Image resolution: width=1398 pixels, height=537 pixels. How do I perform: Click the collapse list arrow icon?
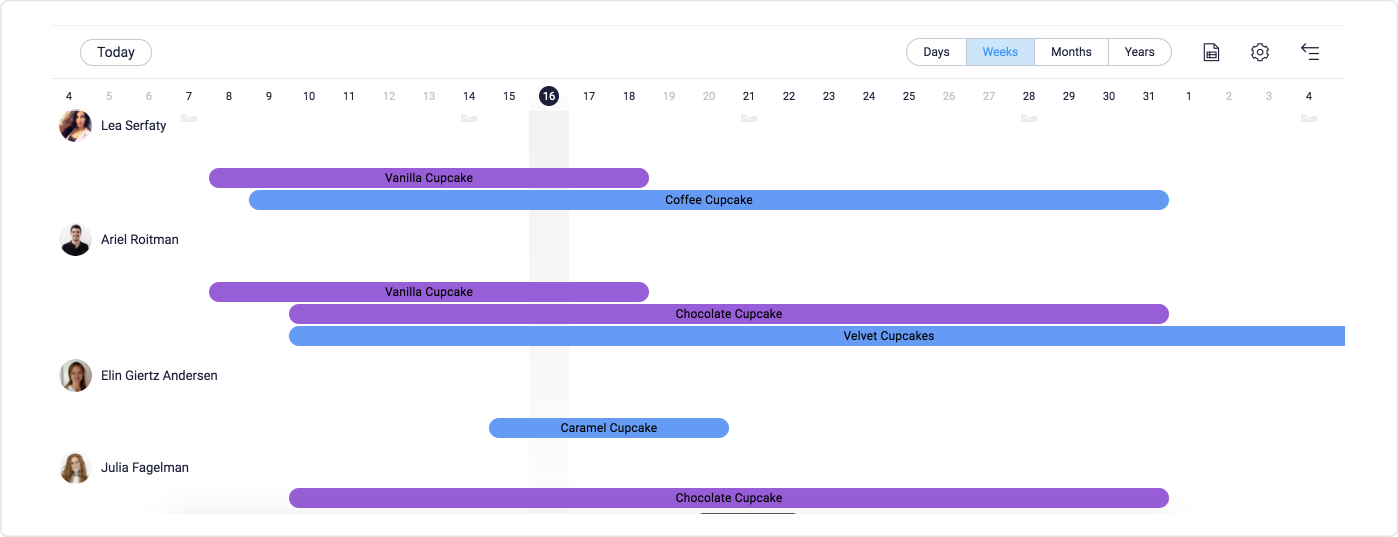pos(1310,53)
